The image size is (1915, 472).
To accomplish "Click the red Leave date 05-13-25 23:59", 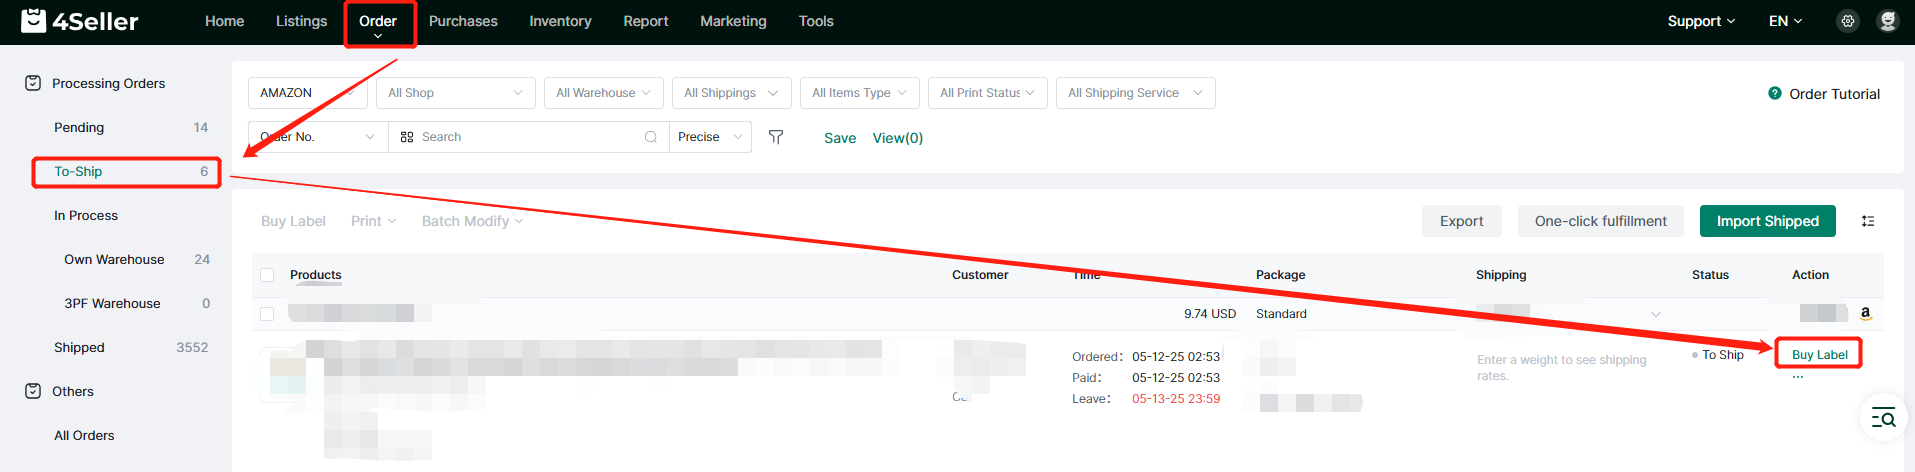I will [1176, 398].
